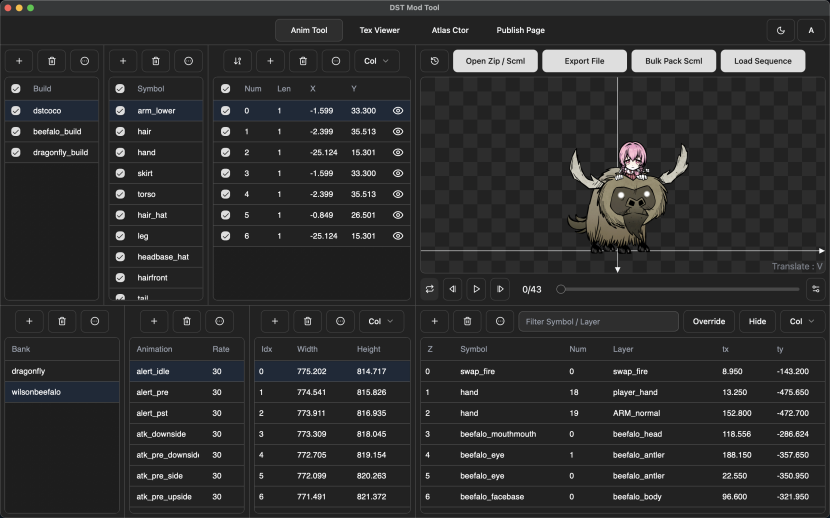Toggle dark mode with the moon icon
The width and height of the screenshot is (830, 518).
coord(781,30)
